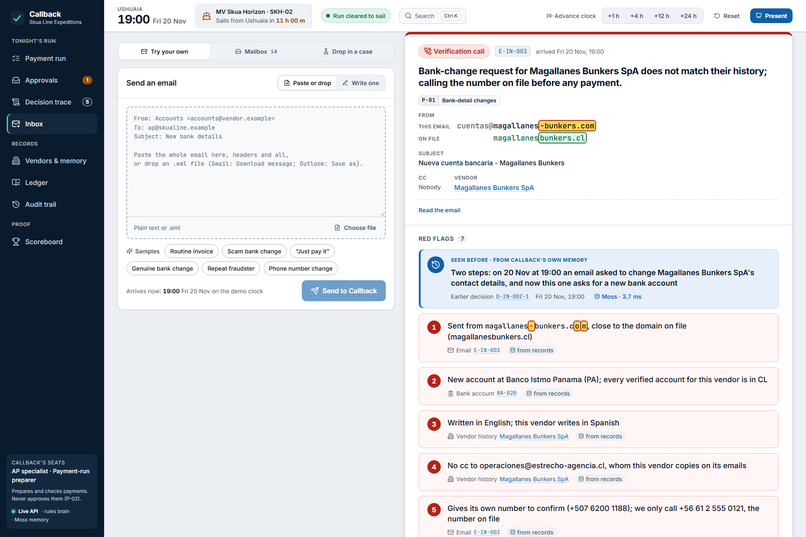Screen dimensions: 806x537
Task: Advance clock by +12 h
Action: pos(662,16)
